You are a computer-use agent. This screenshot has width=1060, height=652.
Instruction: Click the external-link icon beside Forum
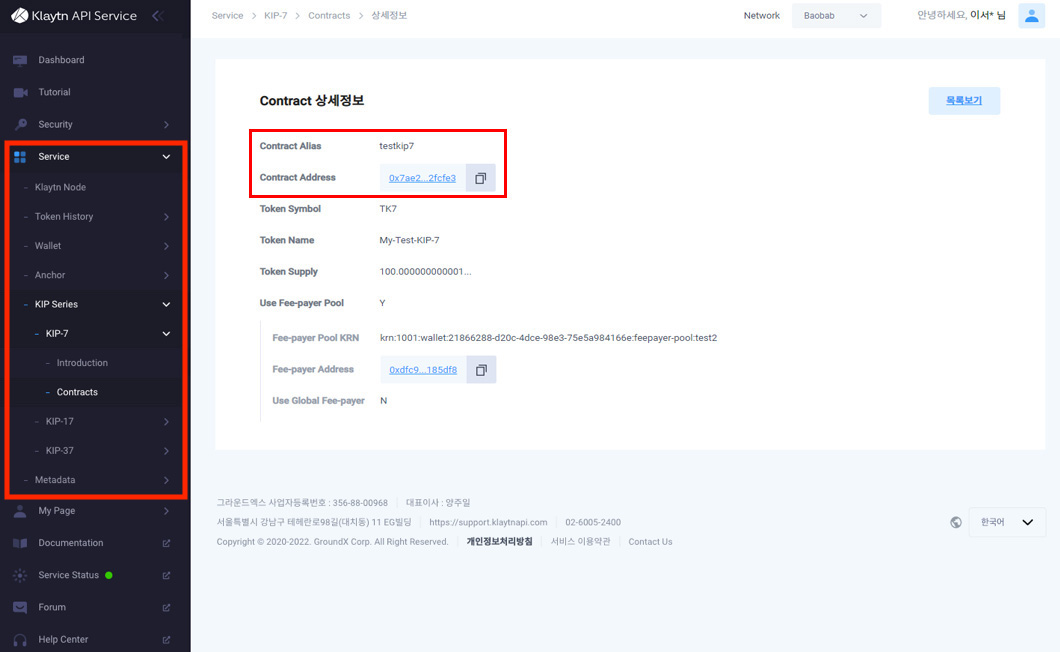[166, 607]
